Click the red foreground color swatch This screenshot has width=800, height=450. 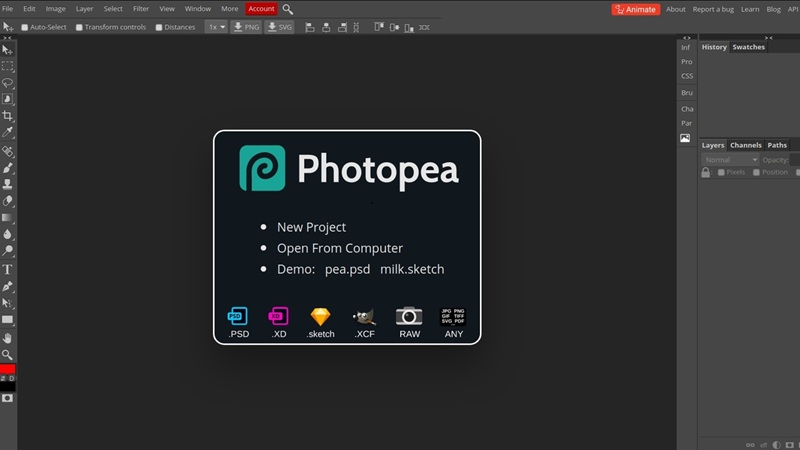pyautogui.click(x=7, y=369)
